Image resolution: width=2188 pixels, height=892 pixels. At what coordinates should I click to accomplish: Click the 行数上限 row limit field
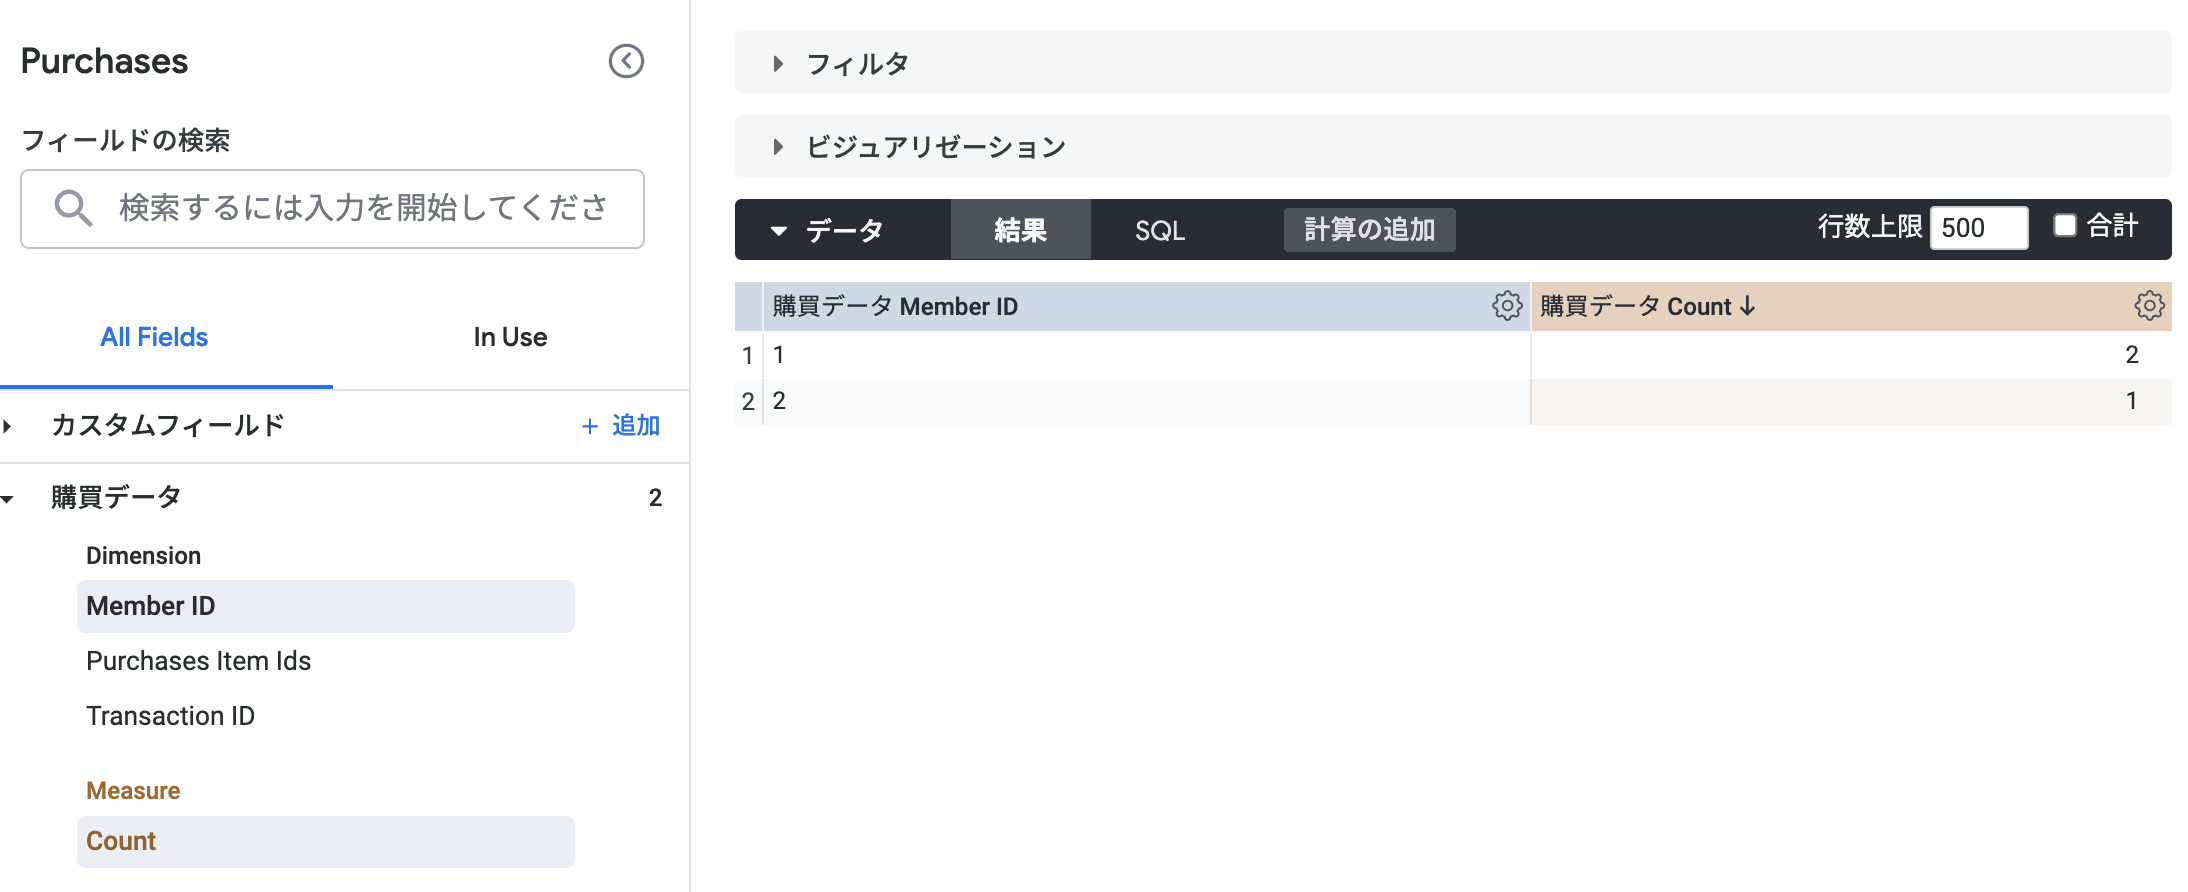click(x=1978, y=228)
